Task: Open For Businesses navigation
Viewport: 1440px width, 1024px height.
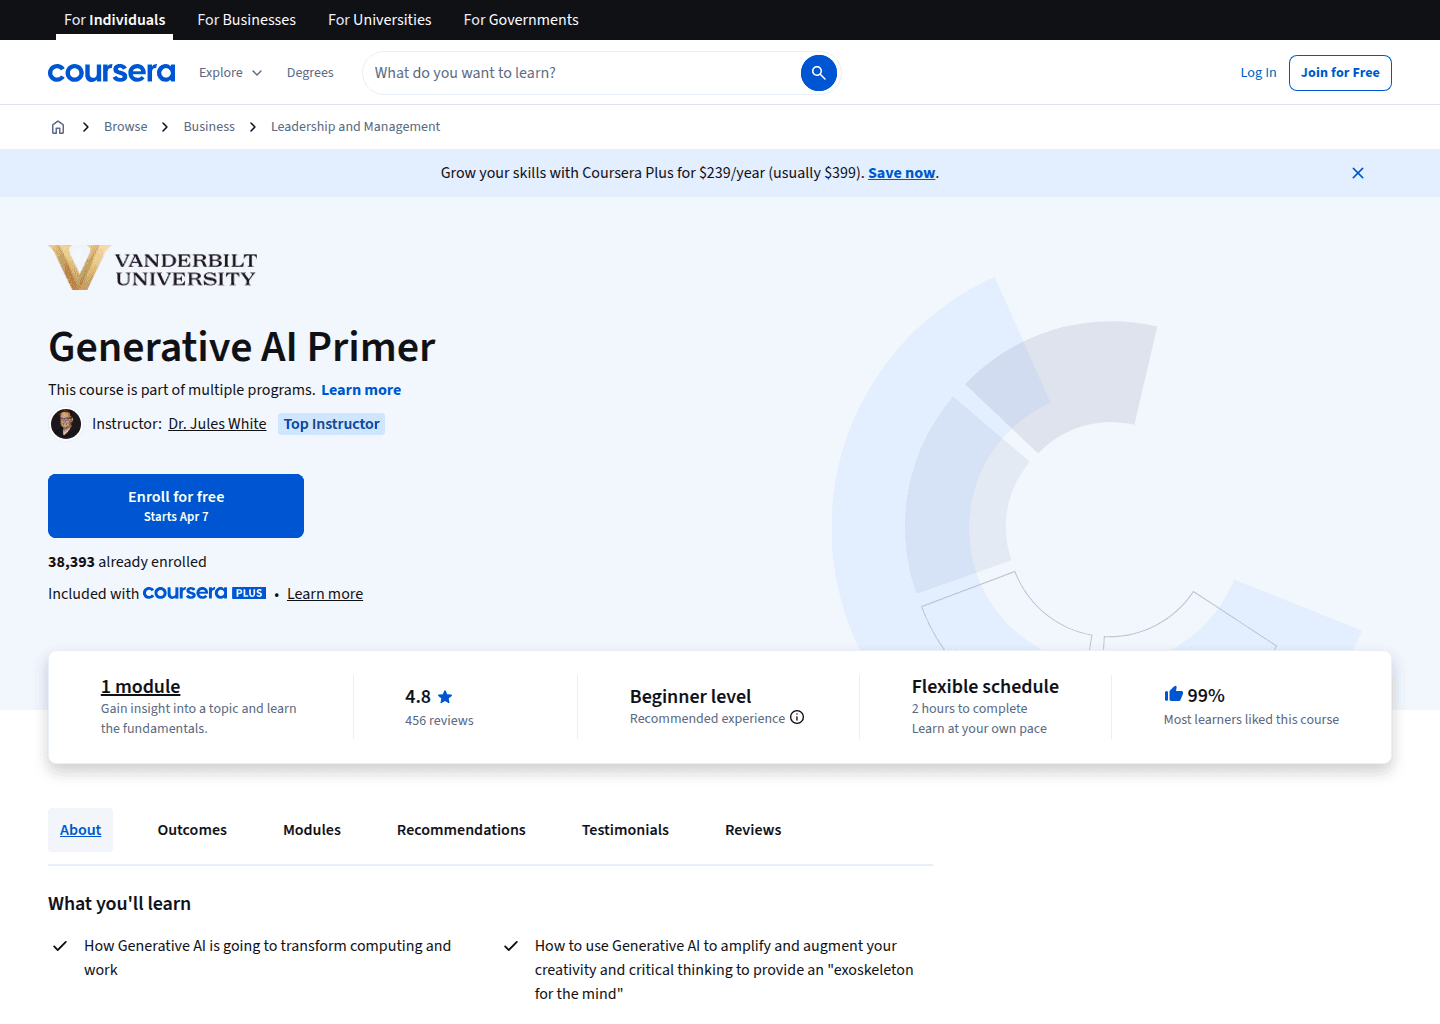Action: coord(246,19)
